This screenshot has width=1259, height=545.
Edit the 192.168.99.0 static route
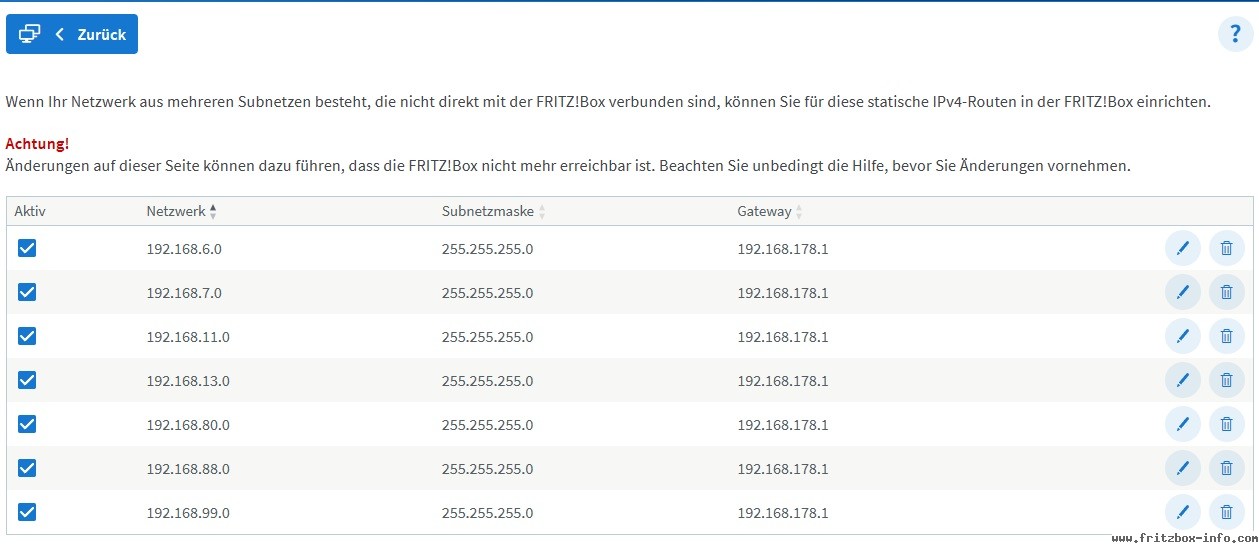click(x=1182, y=512)
